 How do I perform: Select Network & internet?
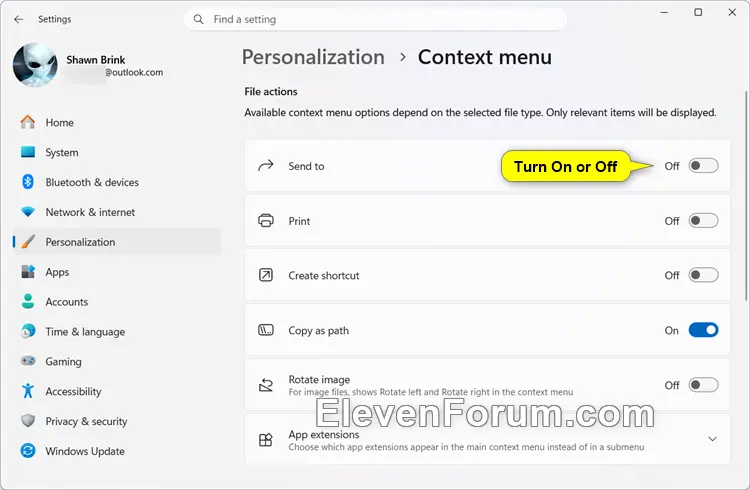(x=117, y=212)
